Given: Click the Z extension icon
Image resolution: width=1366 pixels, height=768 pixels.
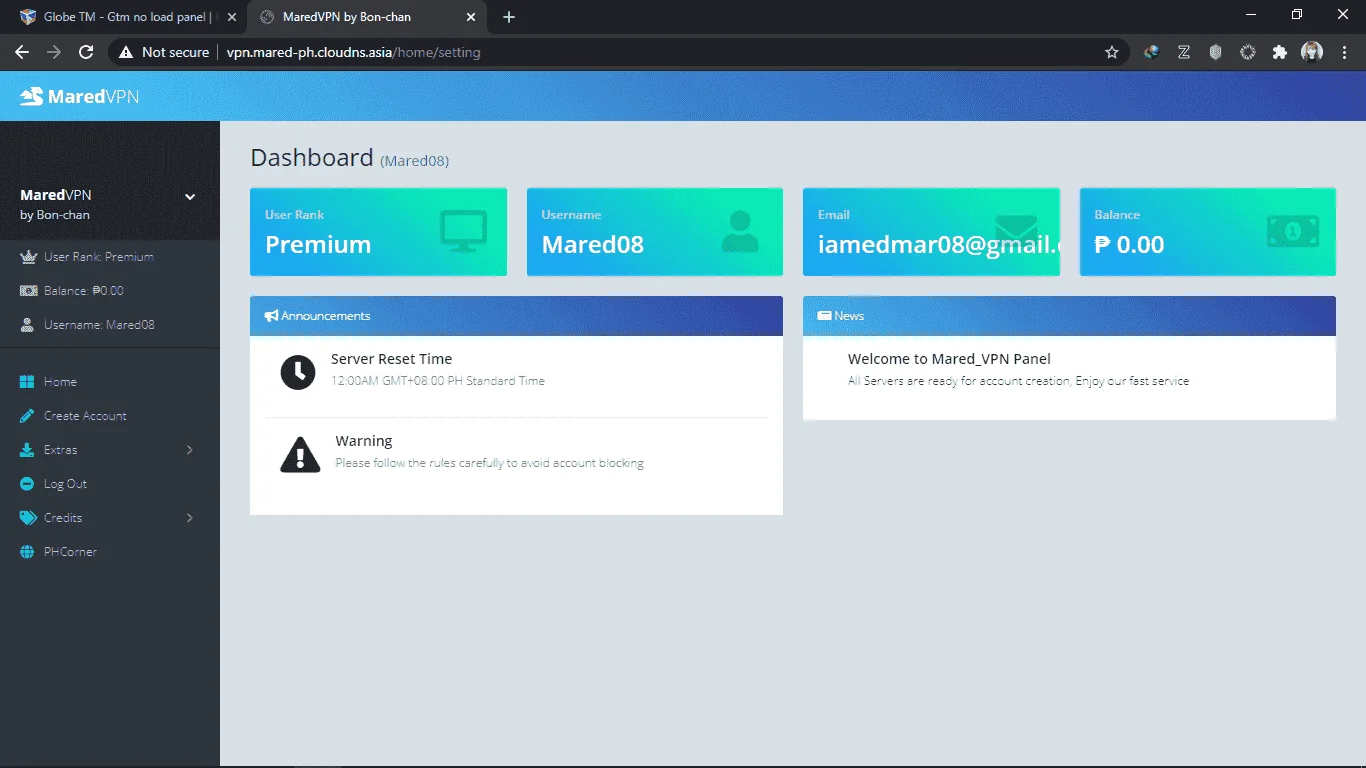Looking at the screenshot, I should (x=1183, y=52).
